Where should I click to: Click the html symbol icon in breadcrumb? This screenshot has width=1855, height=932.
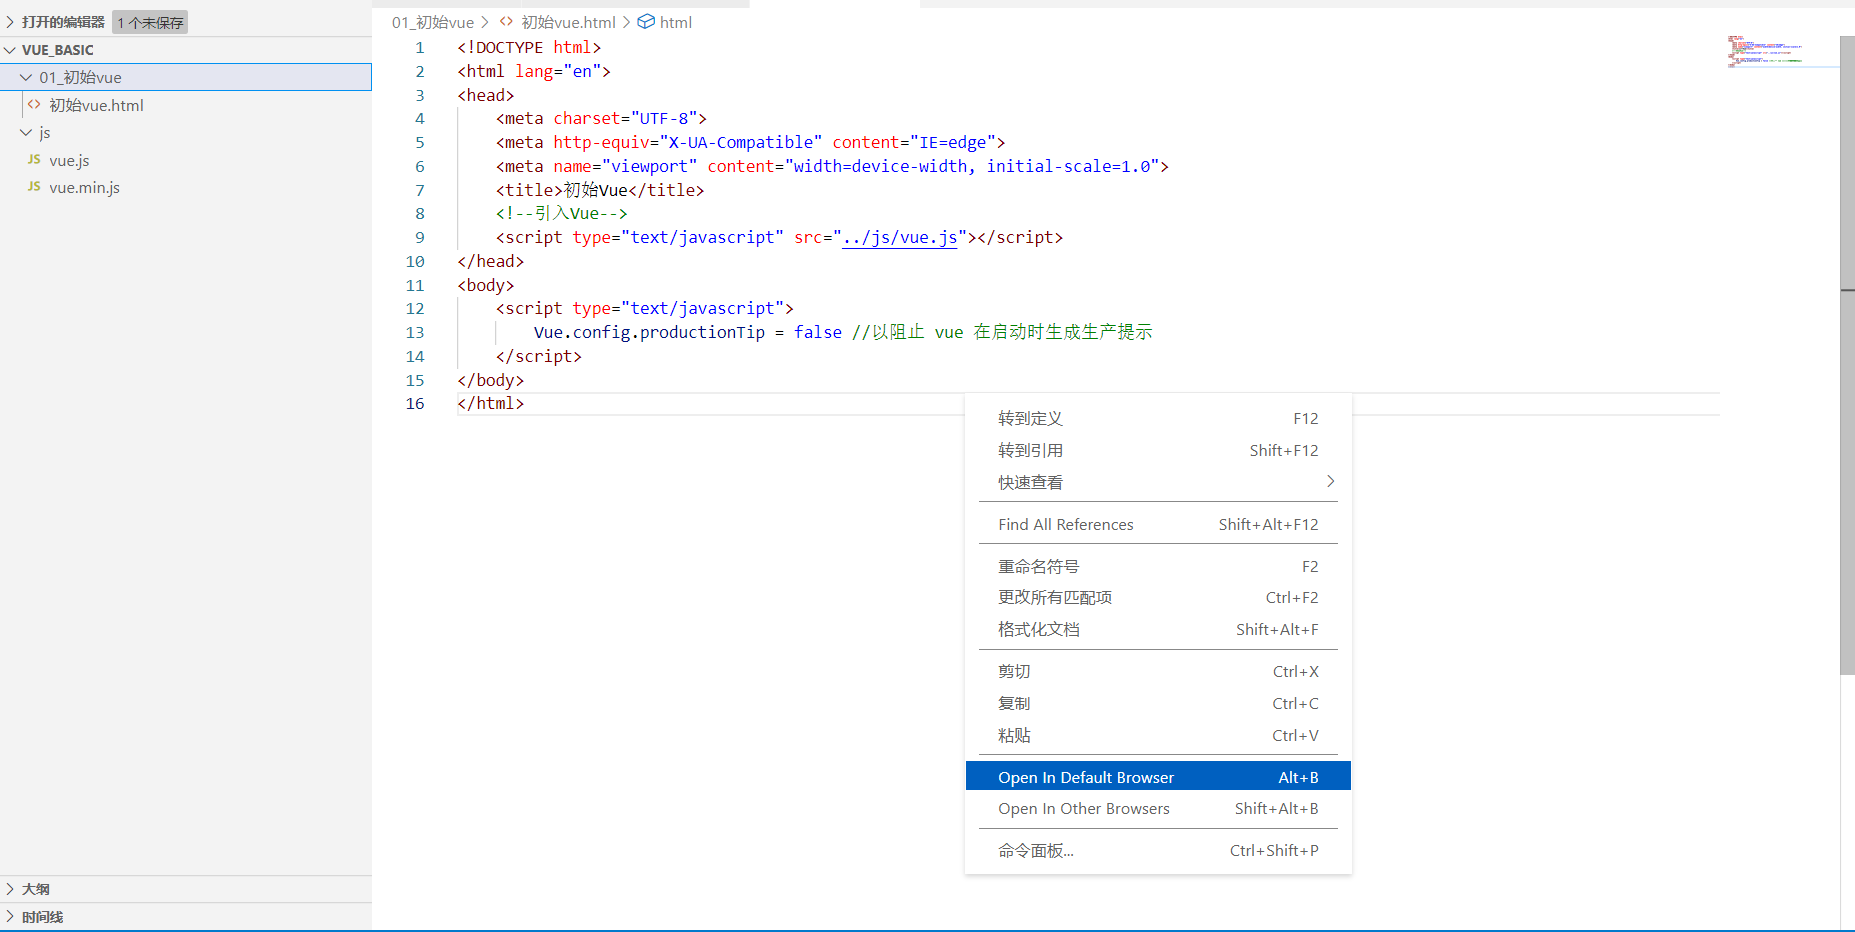click(646, 21)
